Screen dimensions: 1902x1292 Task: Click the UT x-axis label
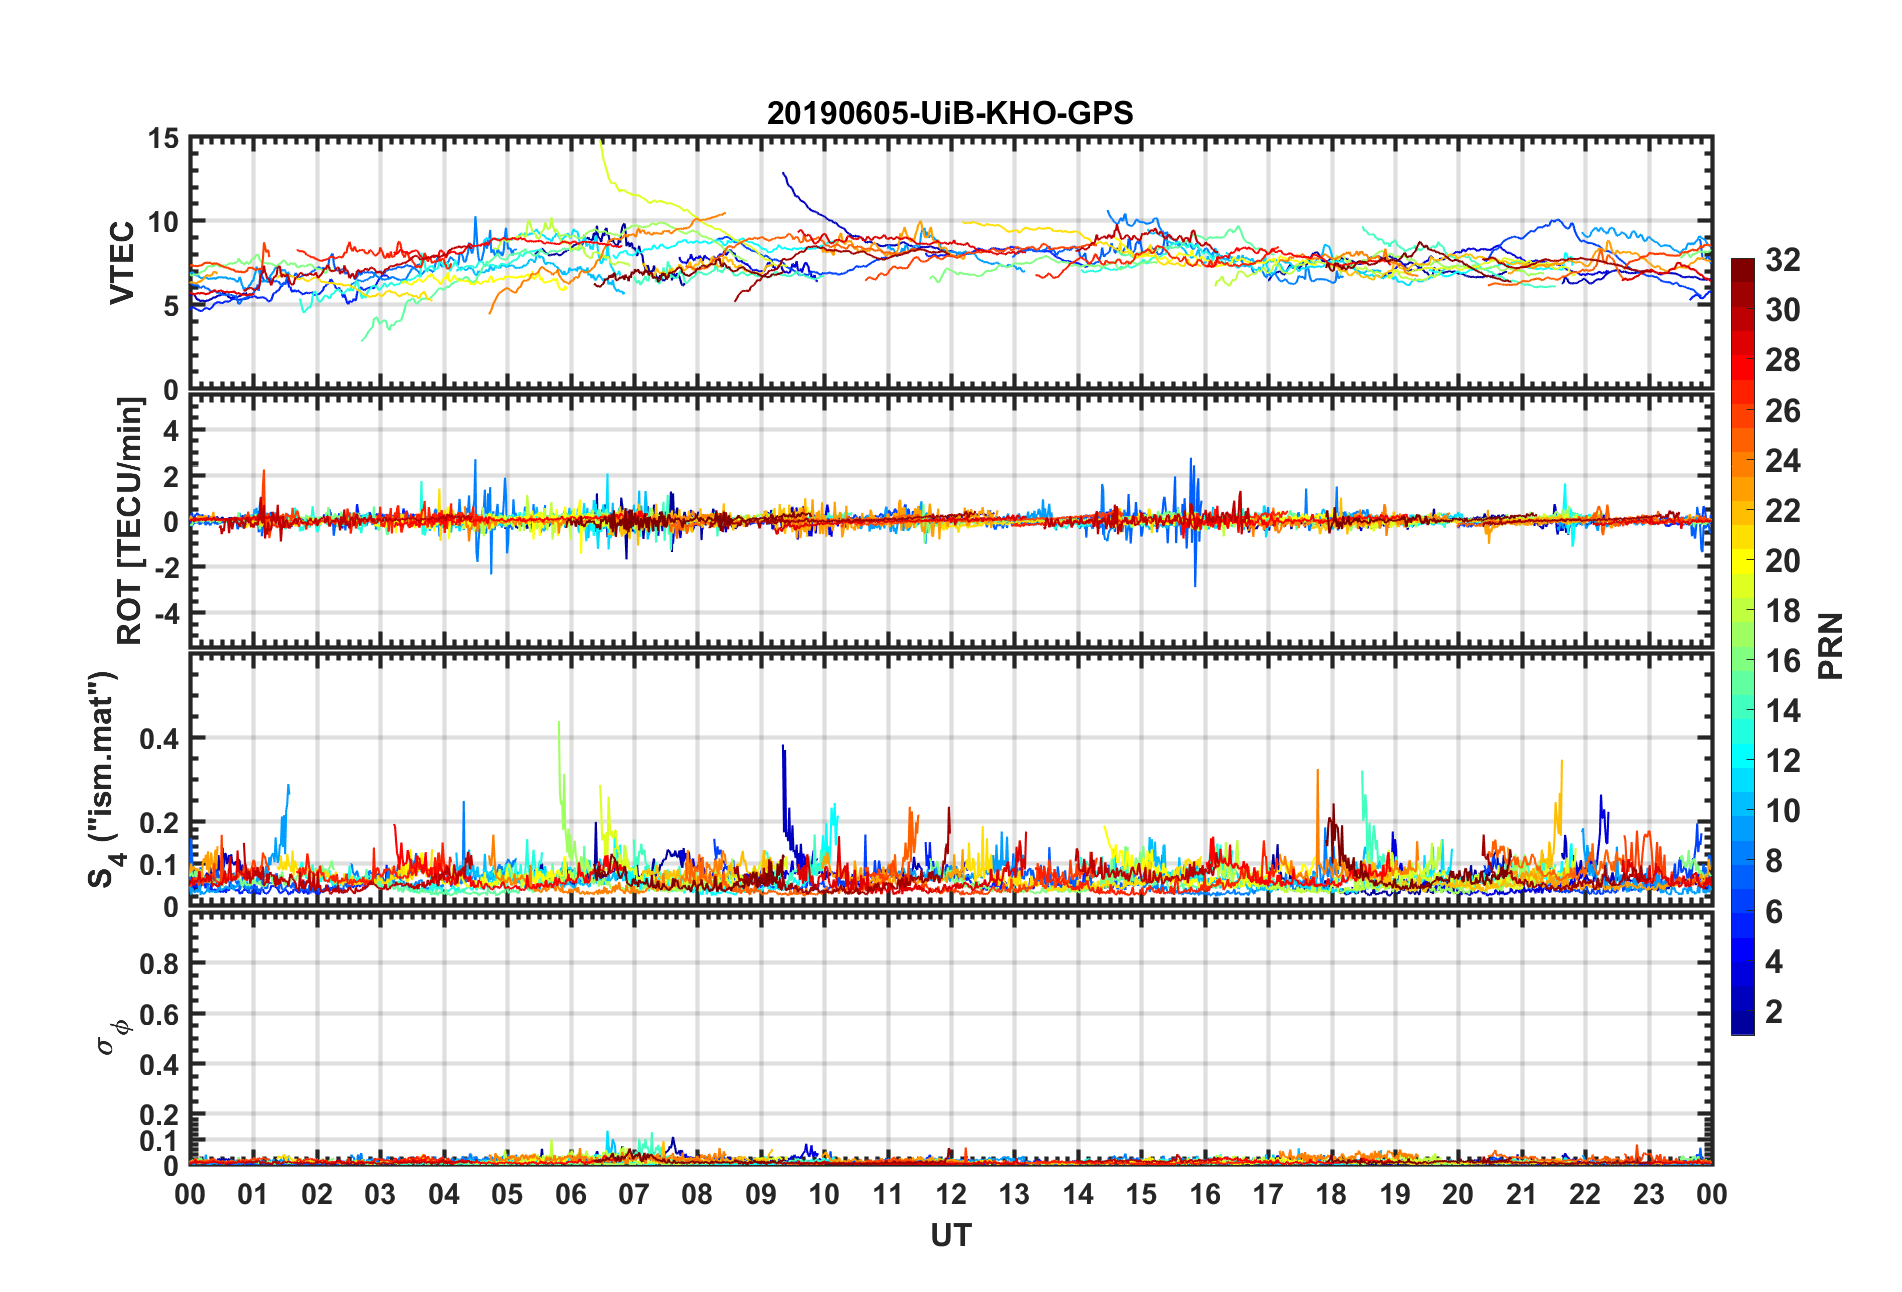click(950, 1236)
